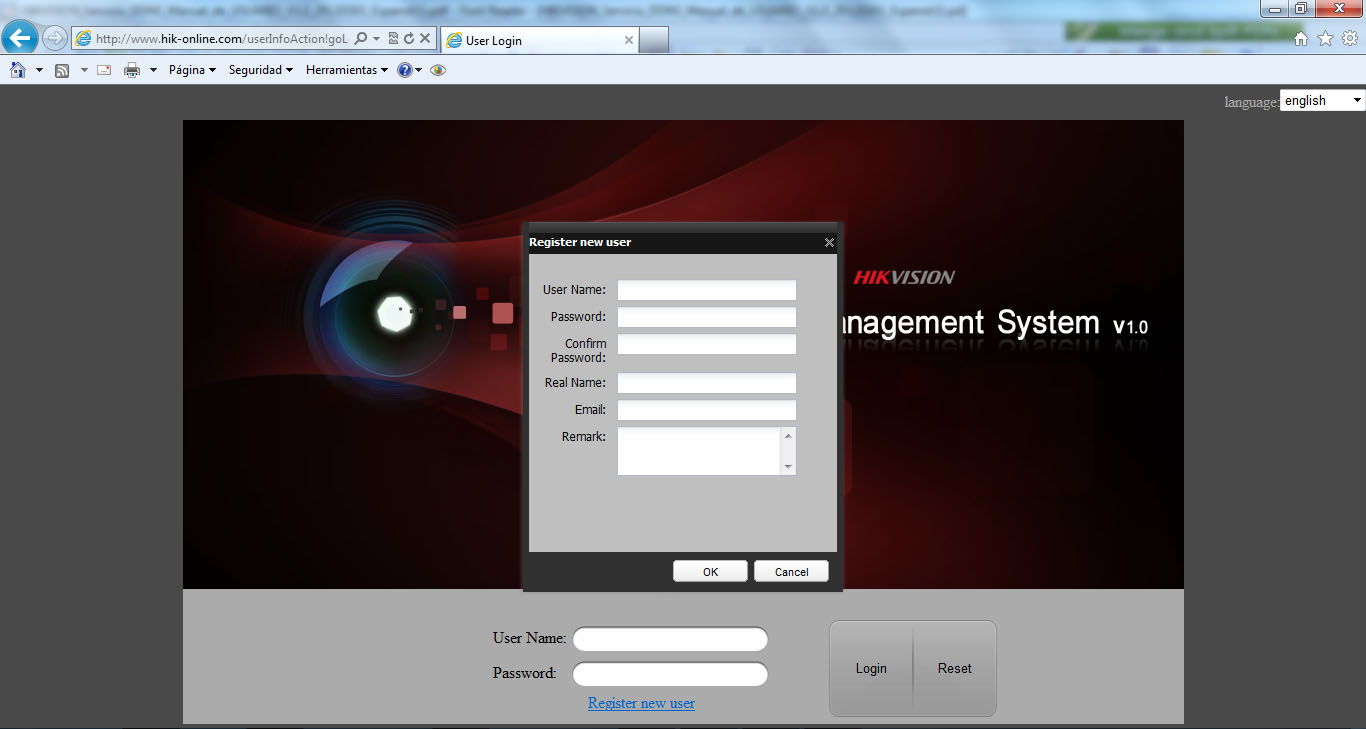The image size is (1366, 729).
Task: Click the Remark scrollbar down arrow
Action: tap(788, 467)
